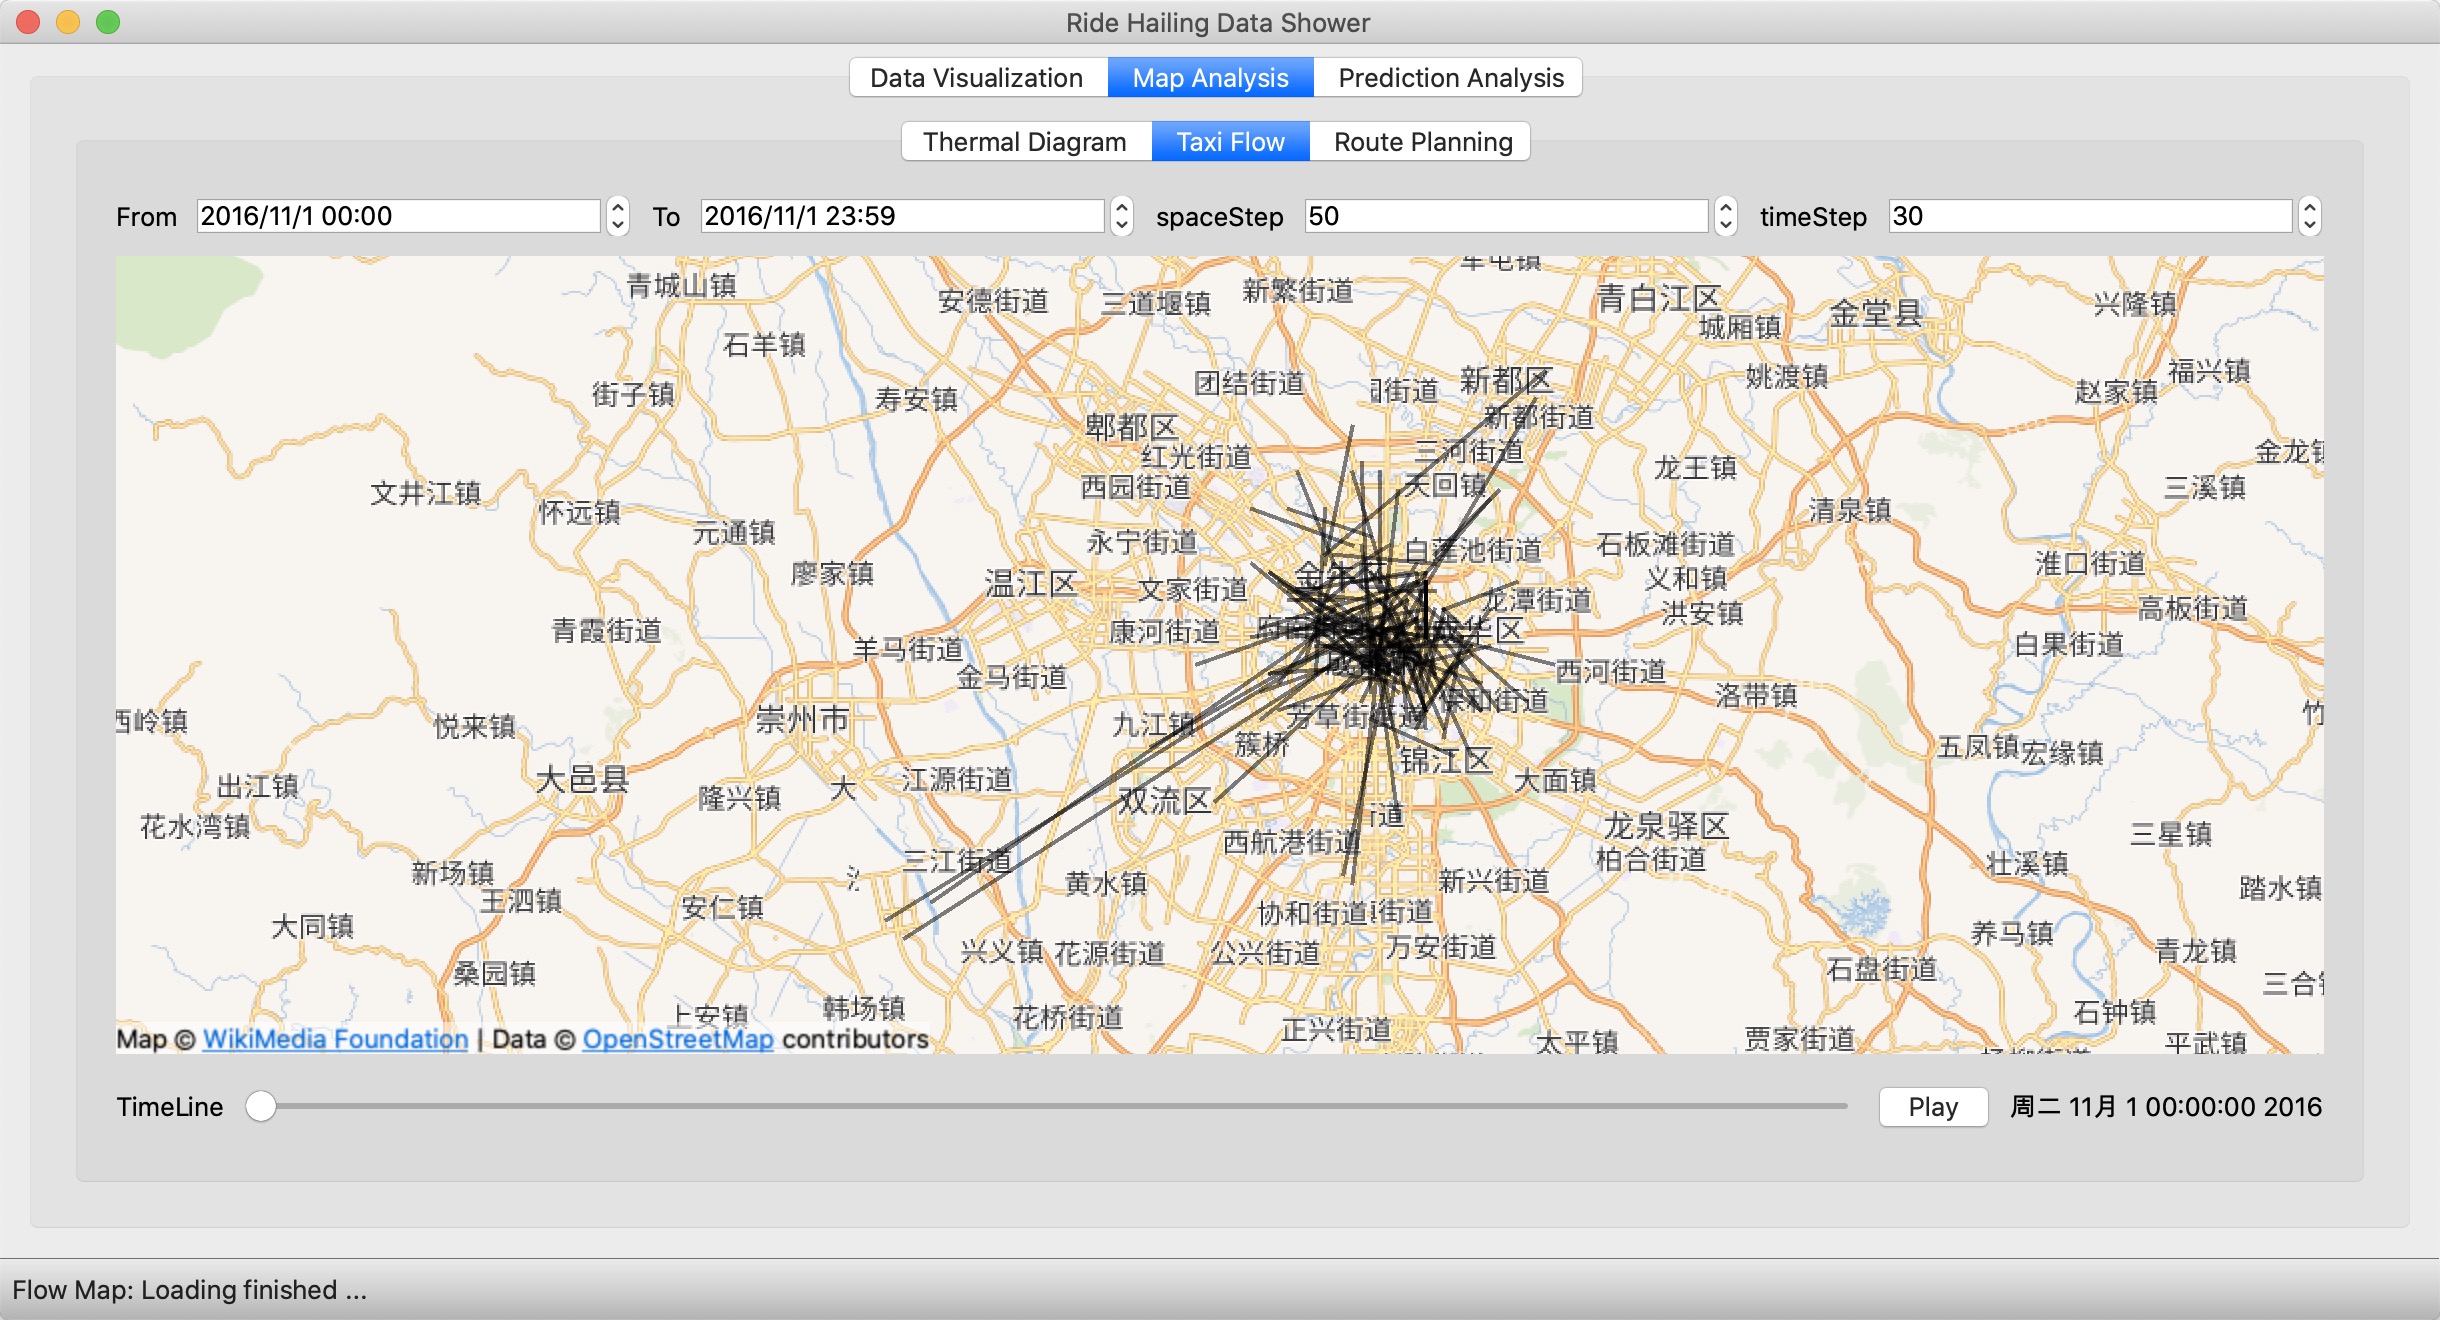Increase spaceStep with up arrow
This screenshot has height=1320, width=2440.
[x=1726, y=208]
